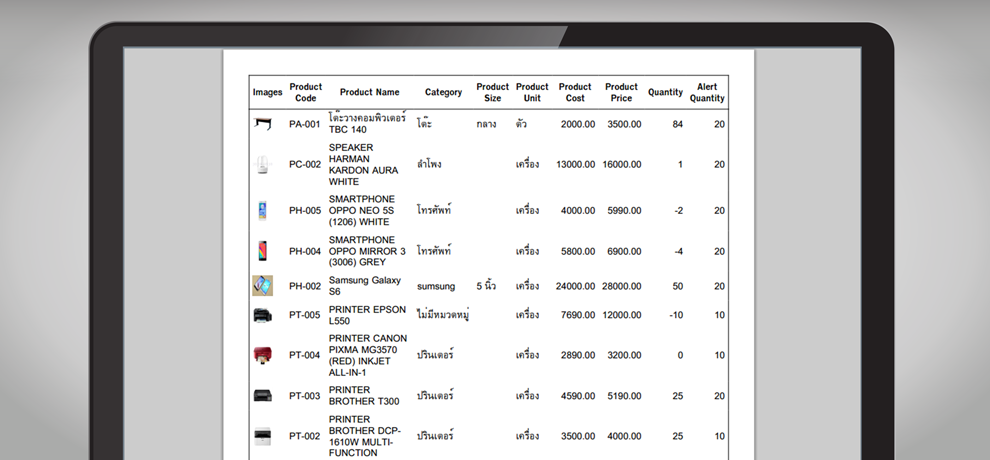Click product code PH-002

coord(305,286)
